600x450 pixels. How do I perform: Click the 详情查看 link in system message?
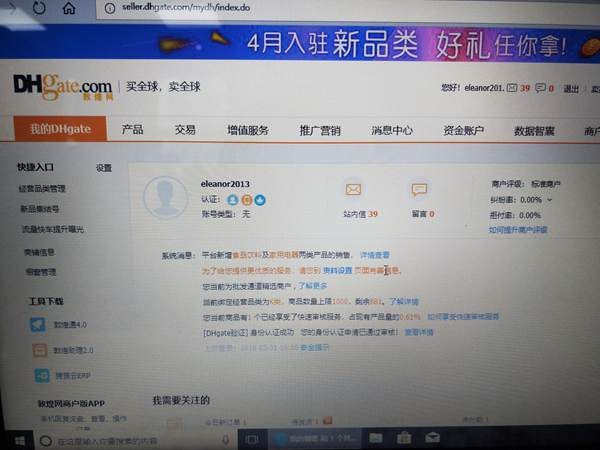(x=375, y=255)
